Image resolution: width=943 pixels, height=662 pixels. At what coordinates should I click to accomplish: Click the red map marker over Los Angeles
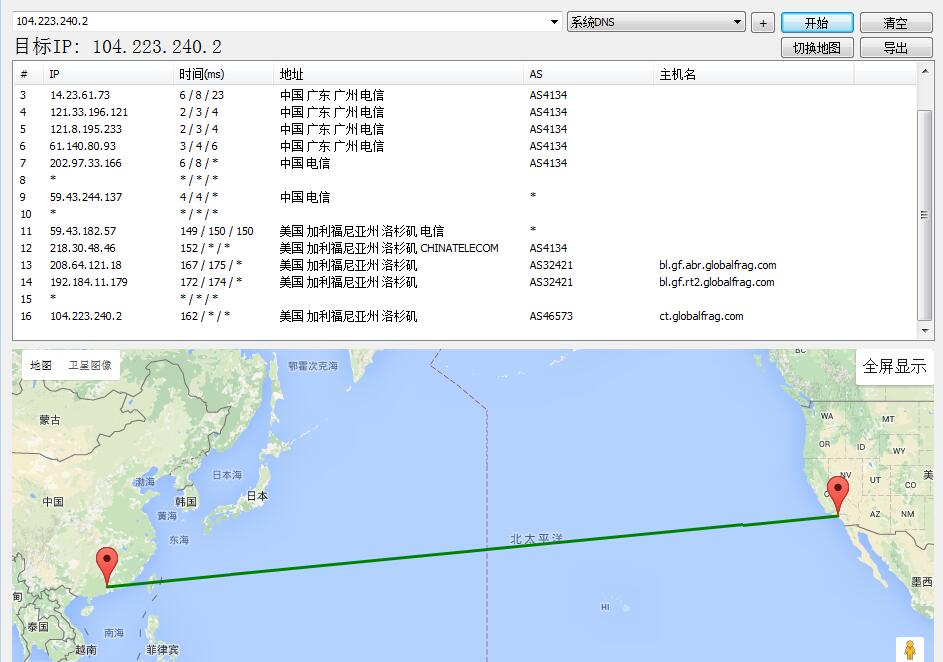click(x=838, y=495)
